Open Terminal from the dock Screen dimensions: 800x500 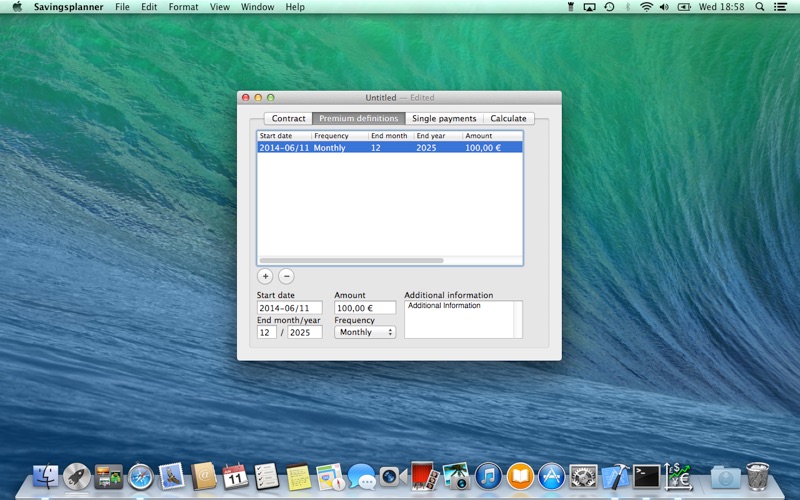(x=646, y=477)
